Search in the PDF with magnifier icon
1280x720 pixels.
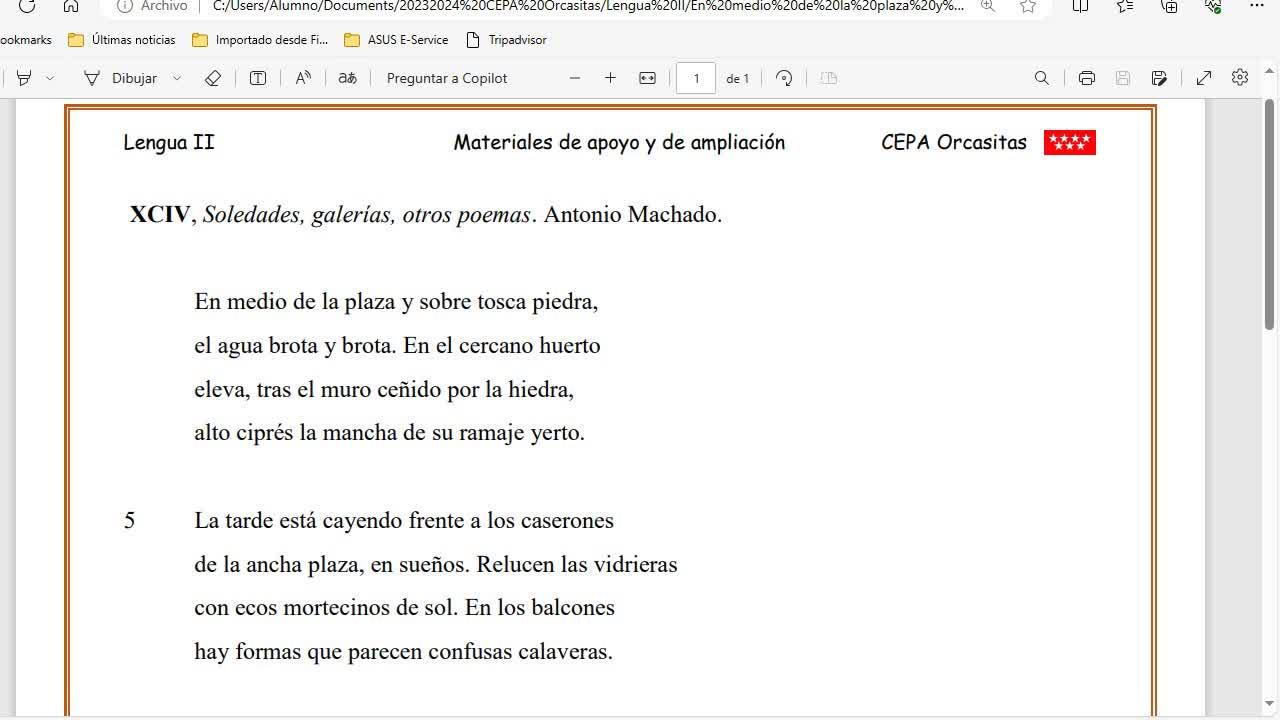coord(1042,78)
